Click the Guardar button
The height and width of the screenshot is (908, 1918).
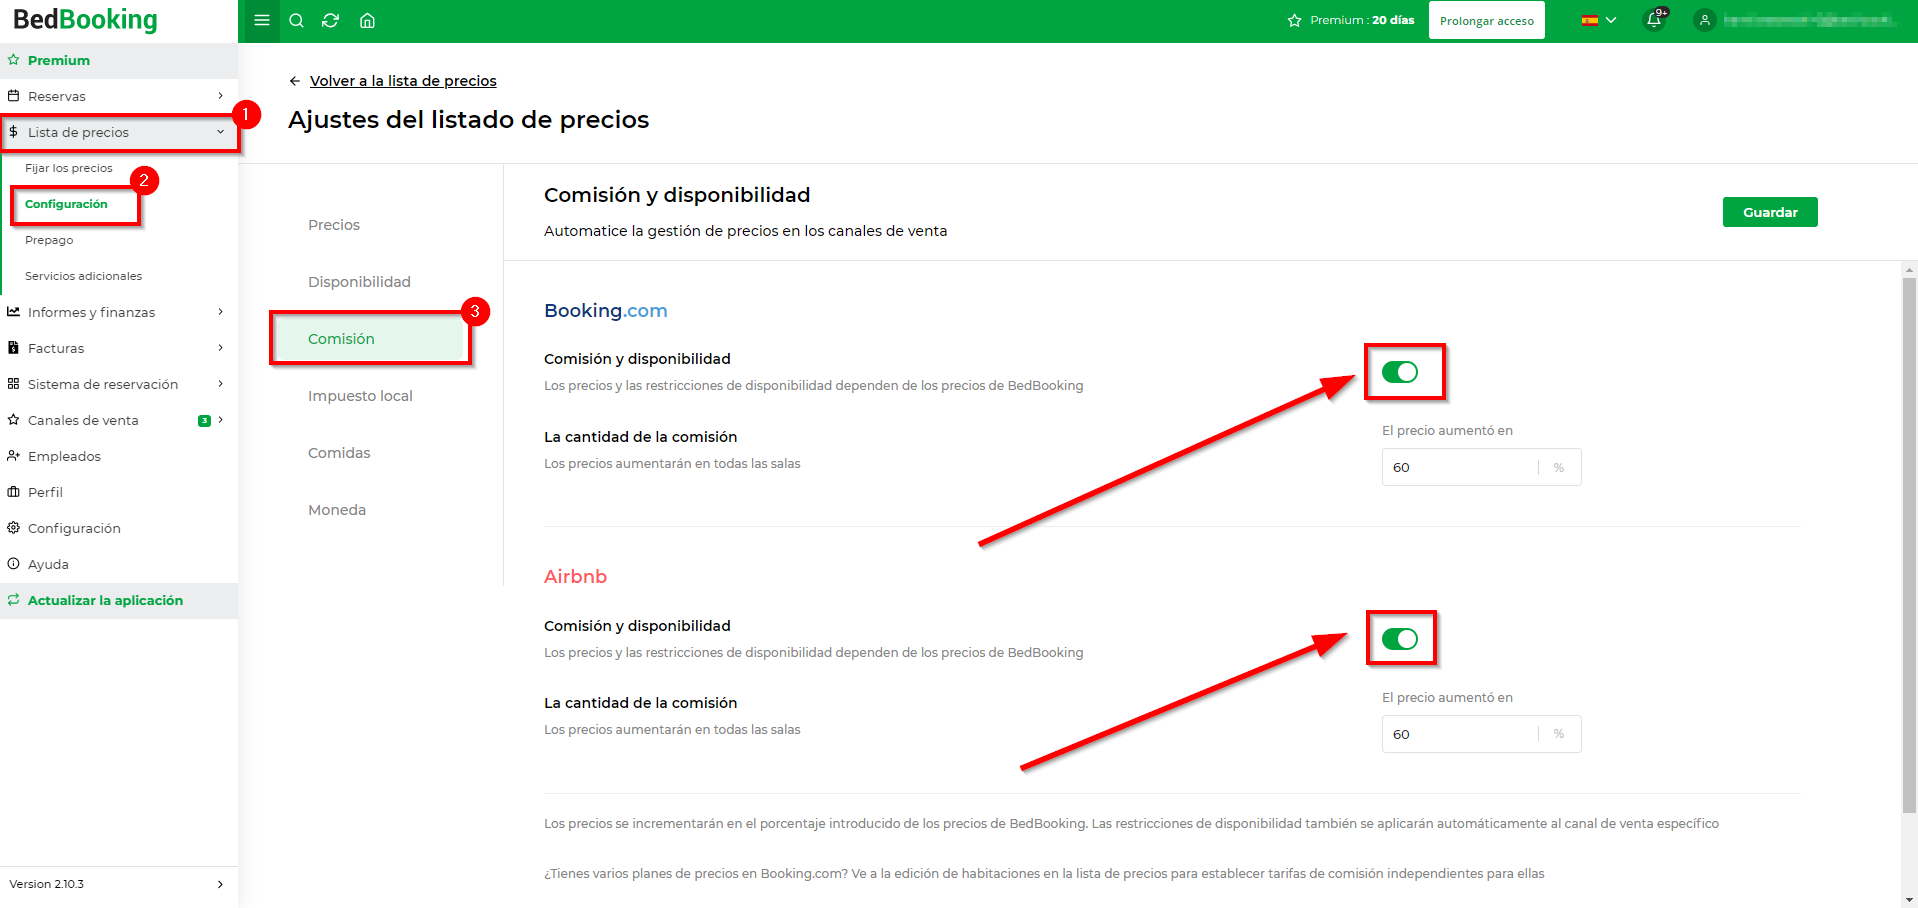(x=1770, y=212)
